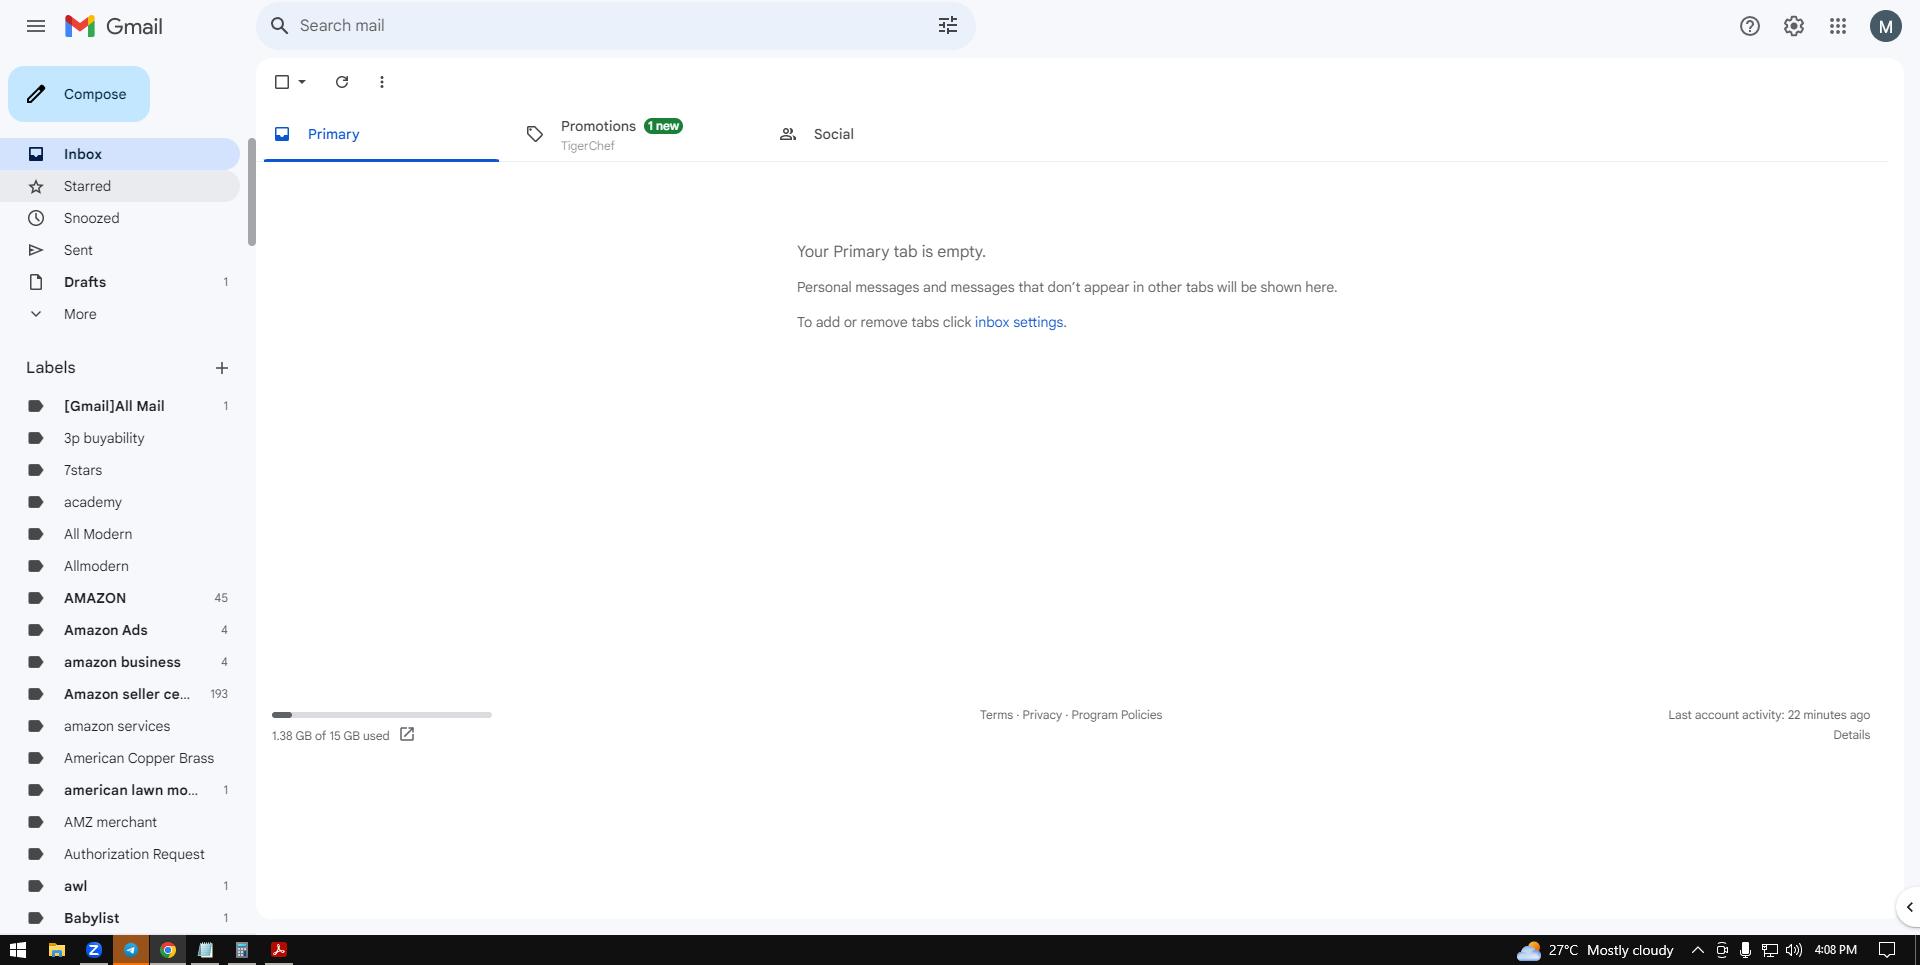Open the More options three-dot menu

click(382, 82)
